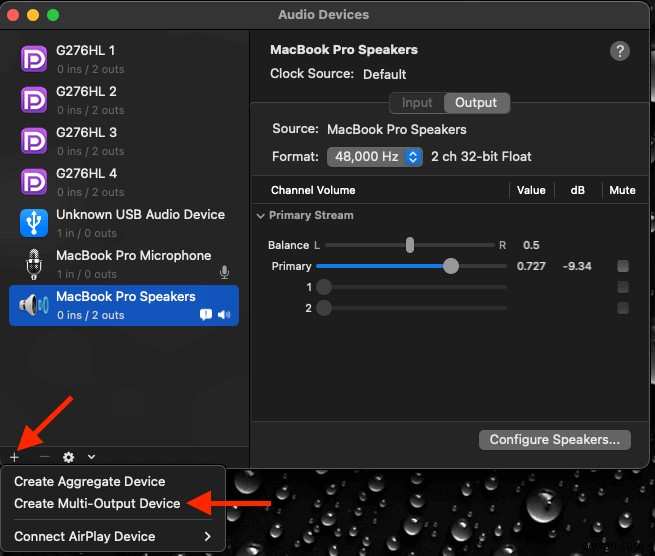
Task: Click the Unknown USB Audio Device icon
Action: tap(33, 223)
